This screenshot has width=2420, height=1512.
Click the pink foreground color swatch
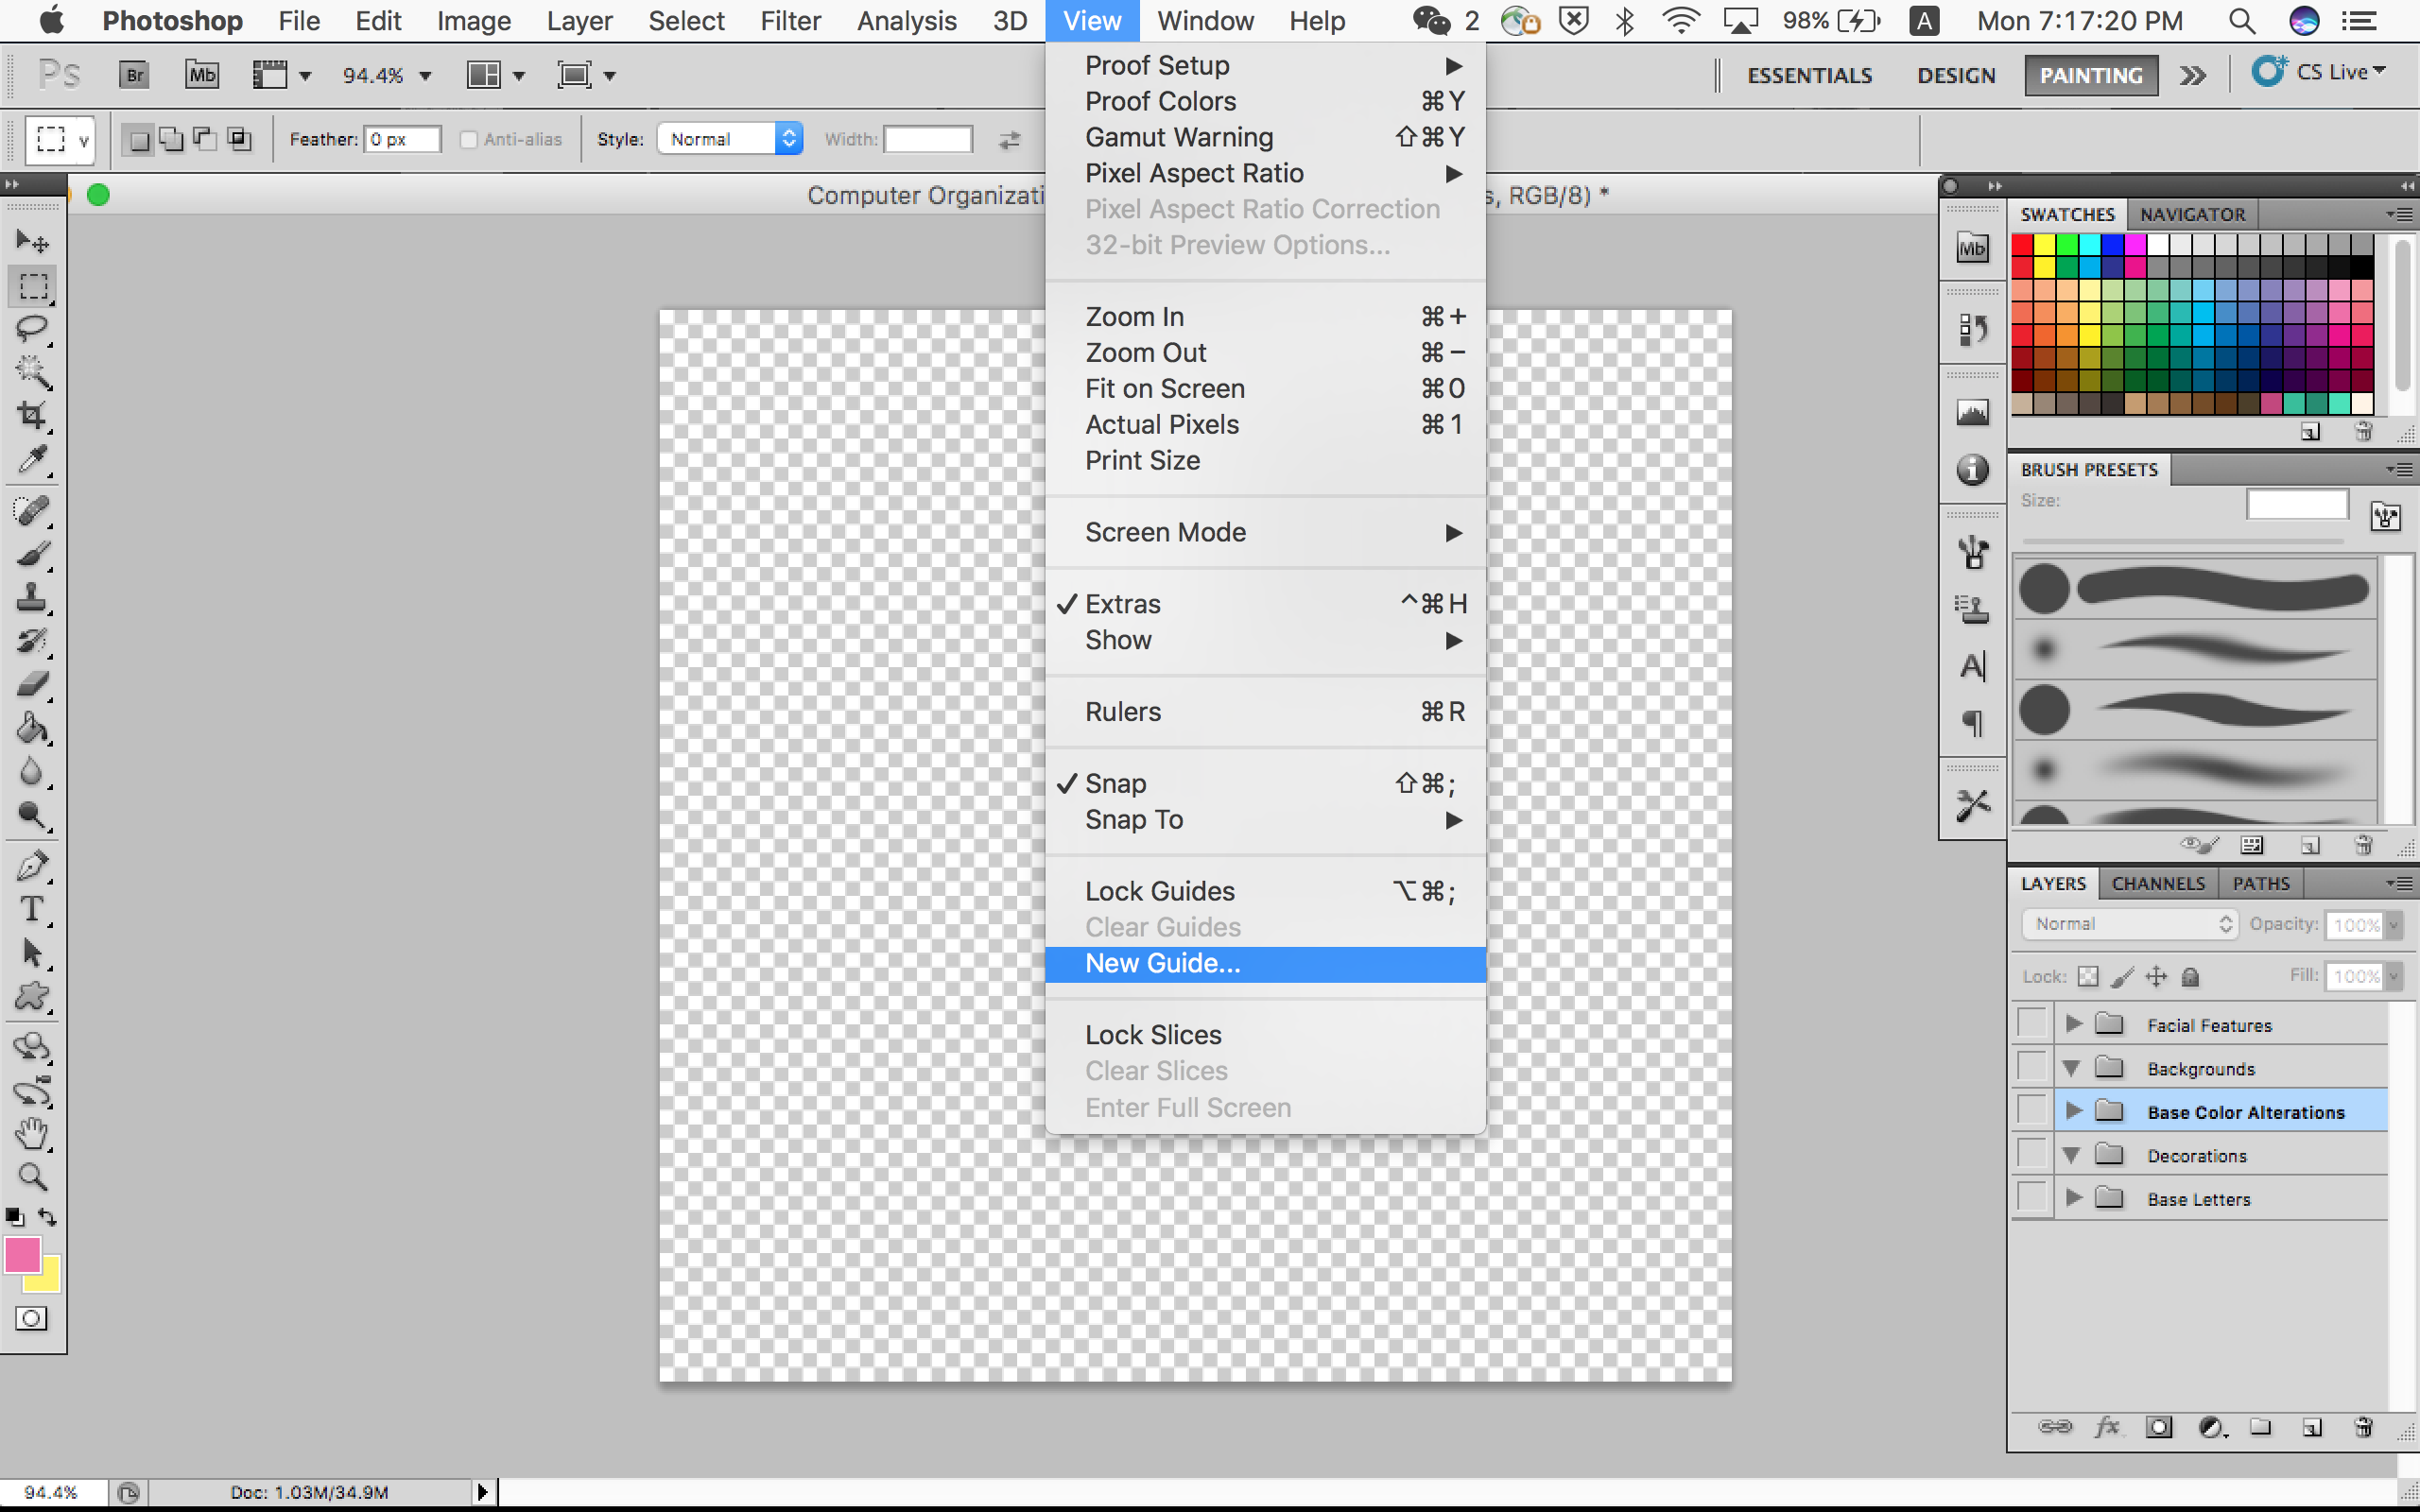tap(22, 1254)
